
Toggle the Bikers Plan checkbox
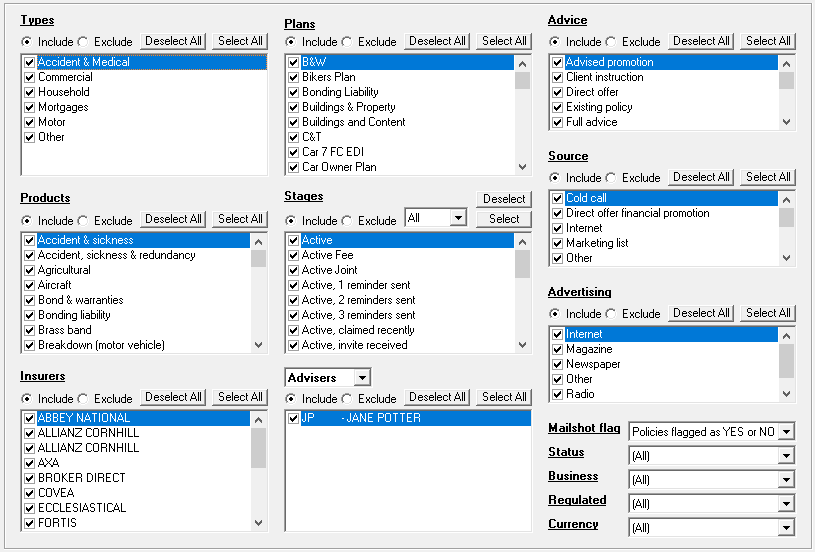(x=294, y=77)
